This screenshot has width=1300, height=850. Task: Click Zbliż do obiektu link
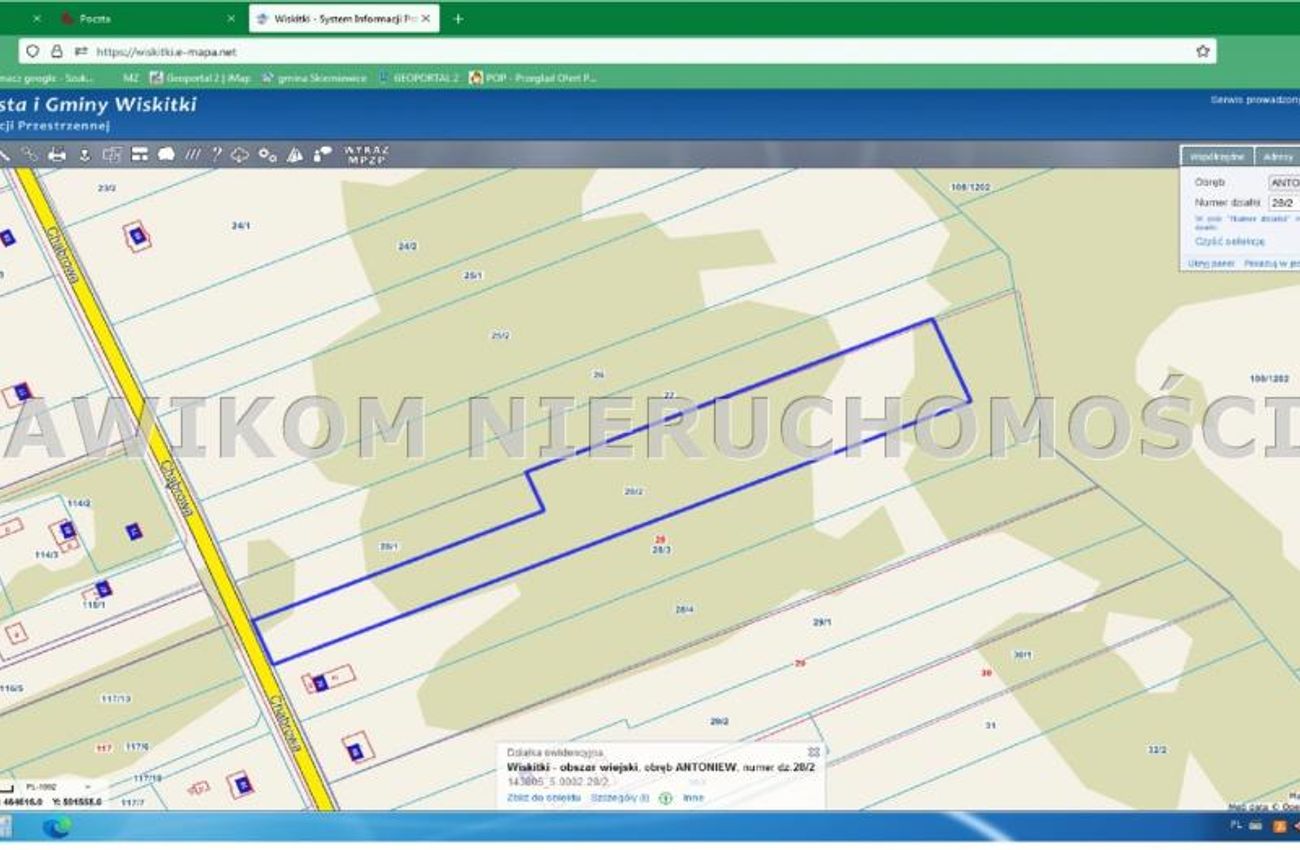[x=544, y=798]
